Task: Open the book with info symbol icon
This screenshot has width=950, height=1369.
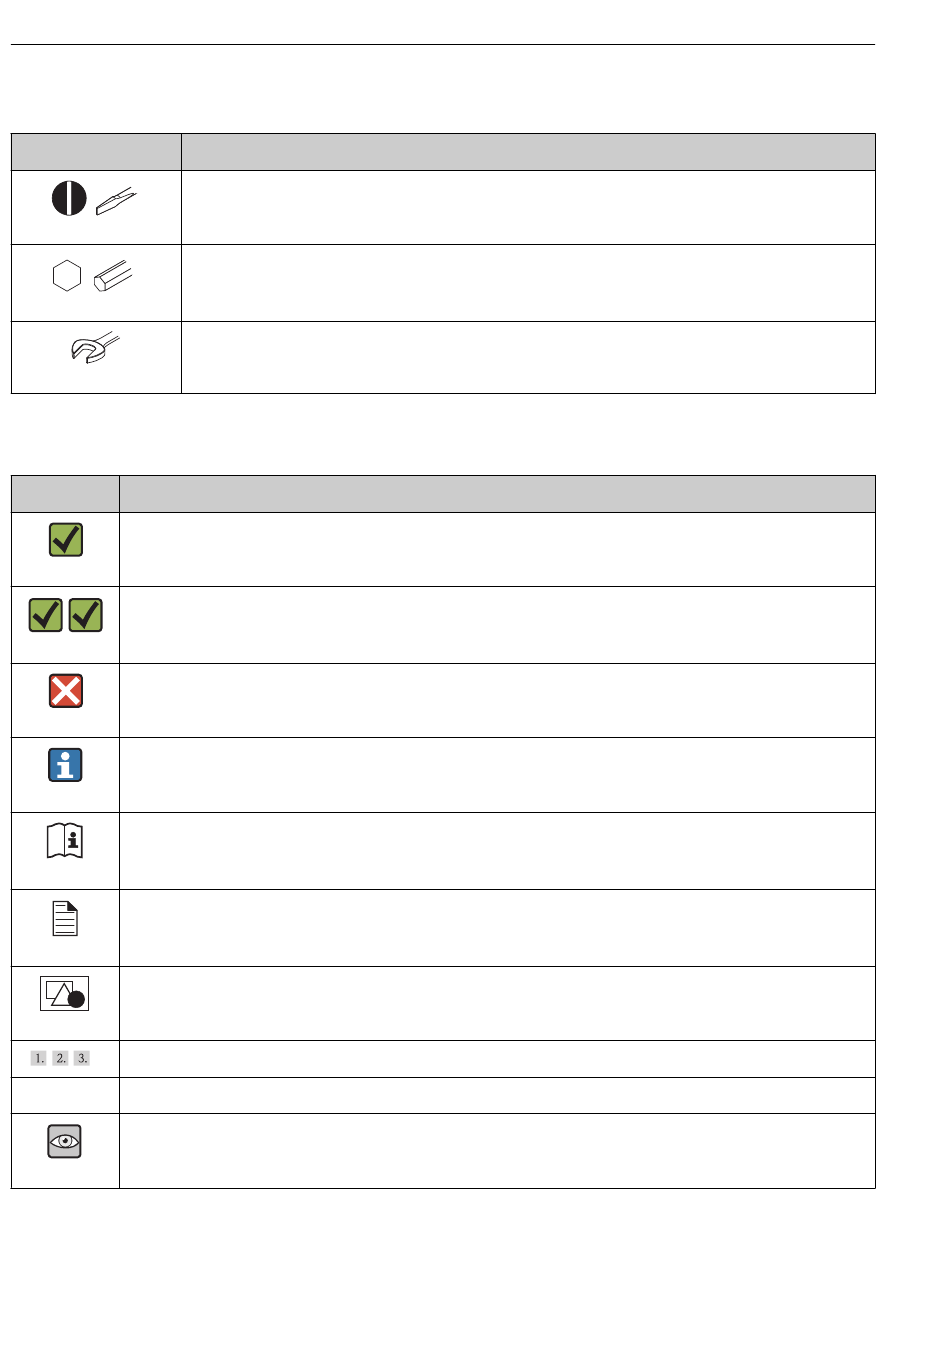Action: click(x=65, y=841)
